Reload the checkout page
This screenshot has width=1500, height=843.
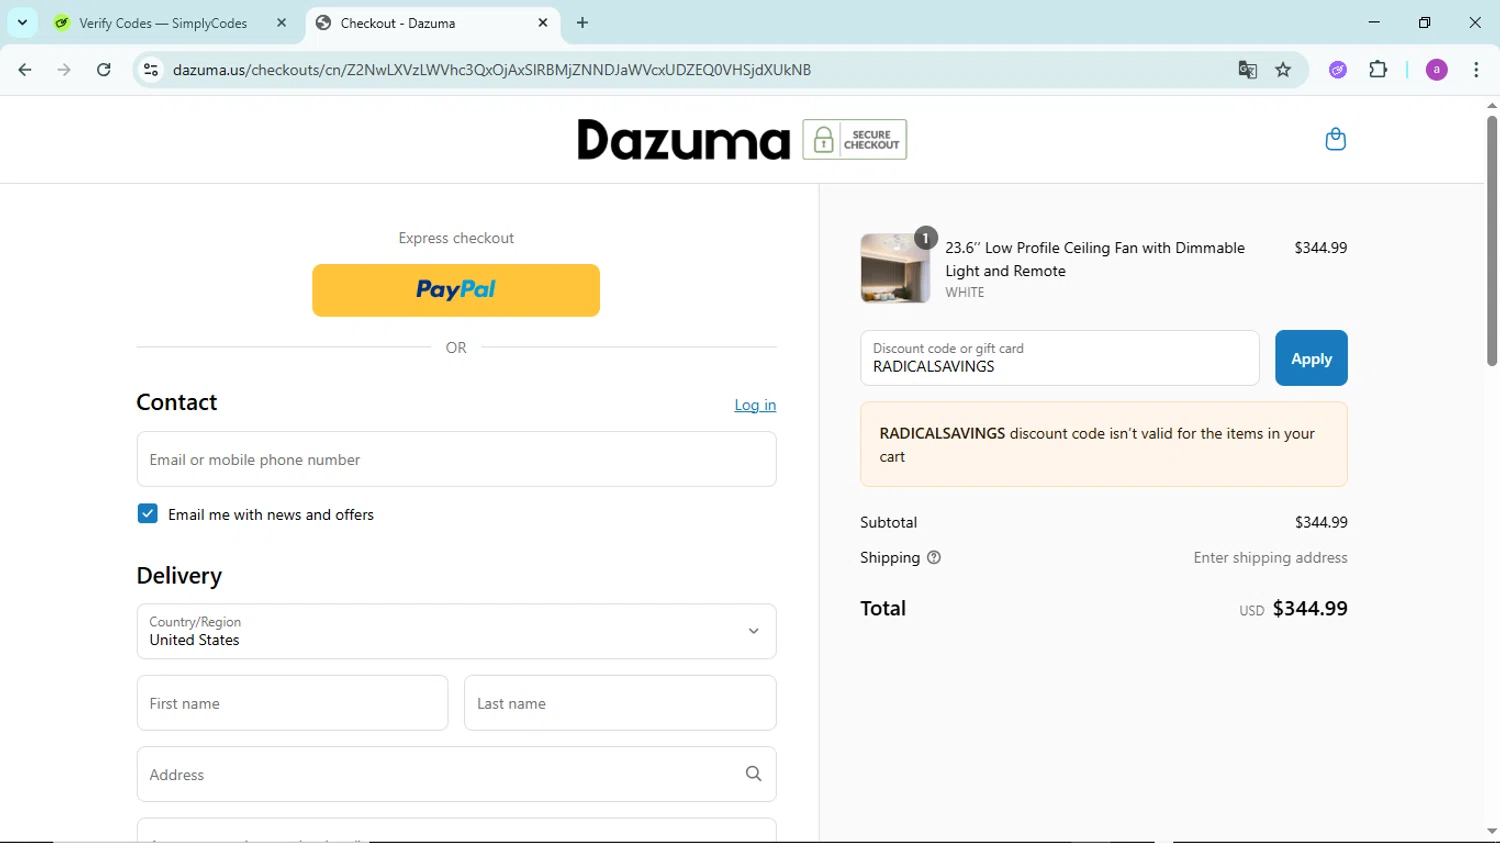(104, 70)
